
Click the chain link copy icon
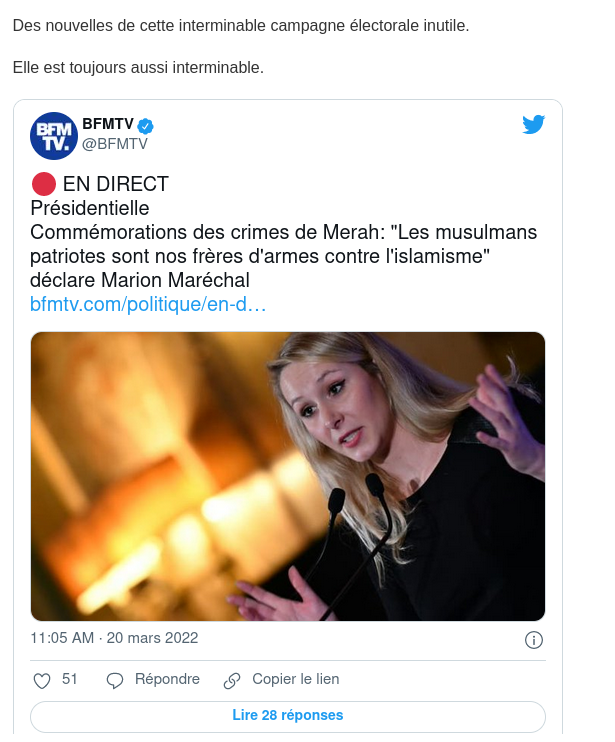(232, 680)
